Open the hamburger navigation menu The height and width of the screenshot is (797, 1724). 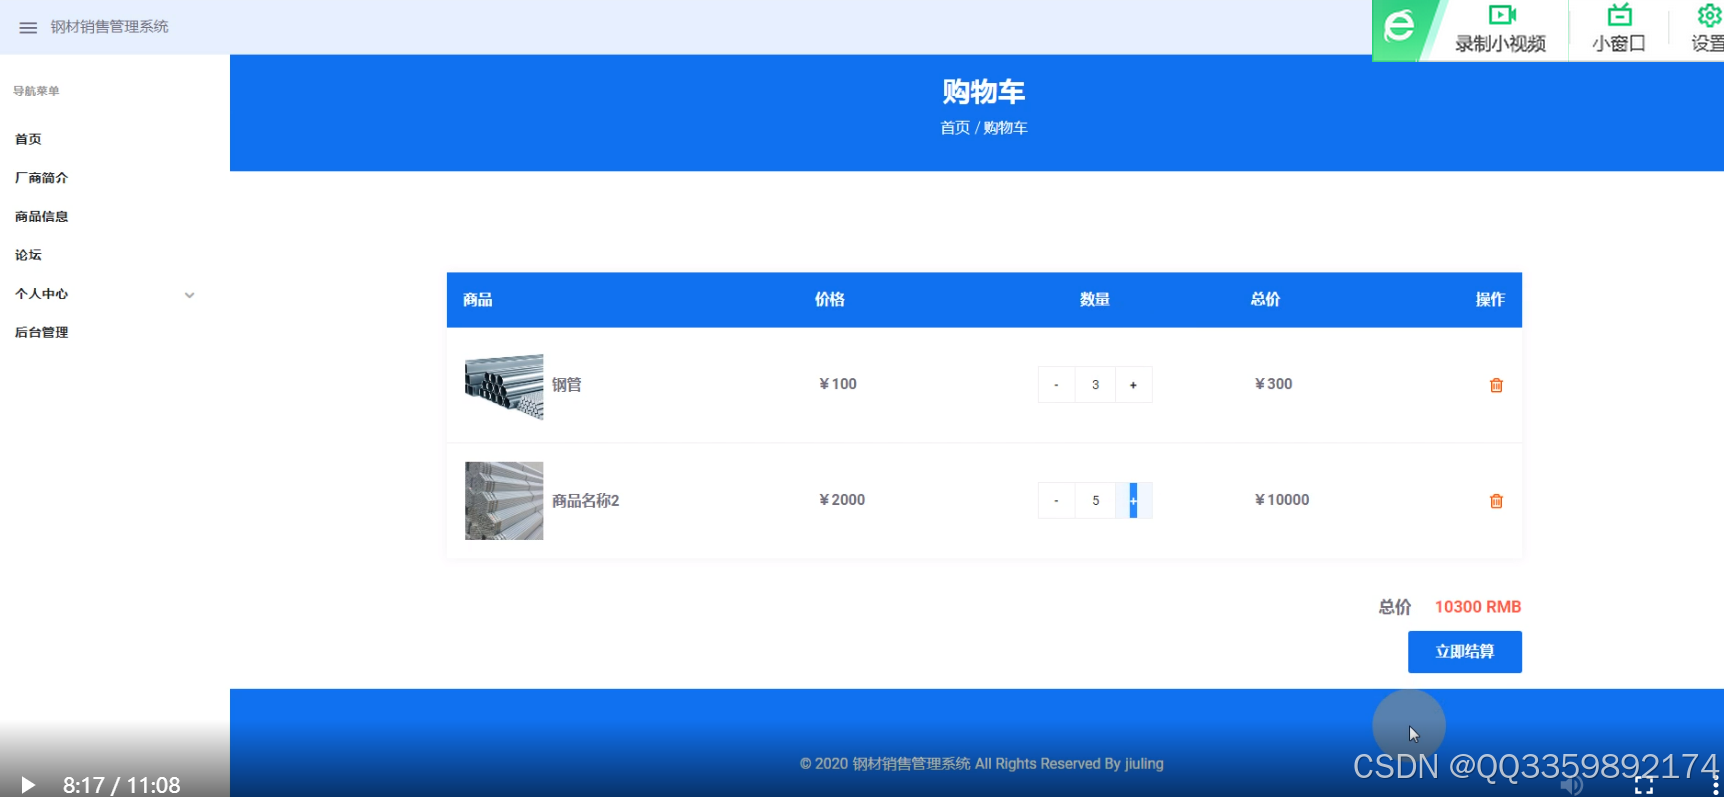tap(28, 27)
